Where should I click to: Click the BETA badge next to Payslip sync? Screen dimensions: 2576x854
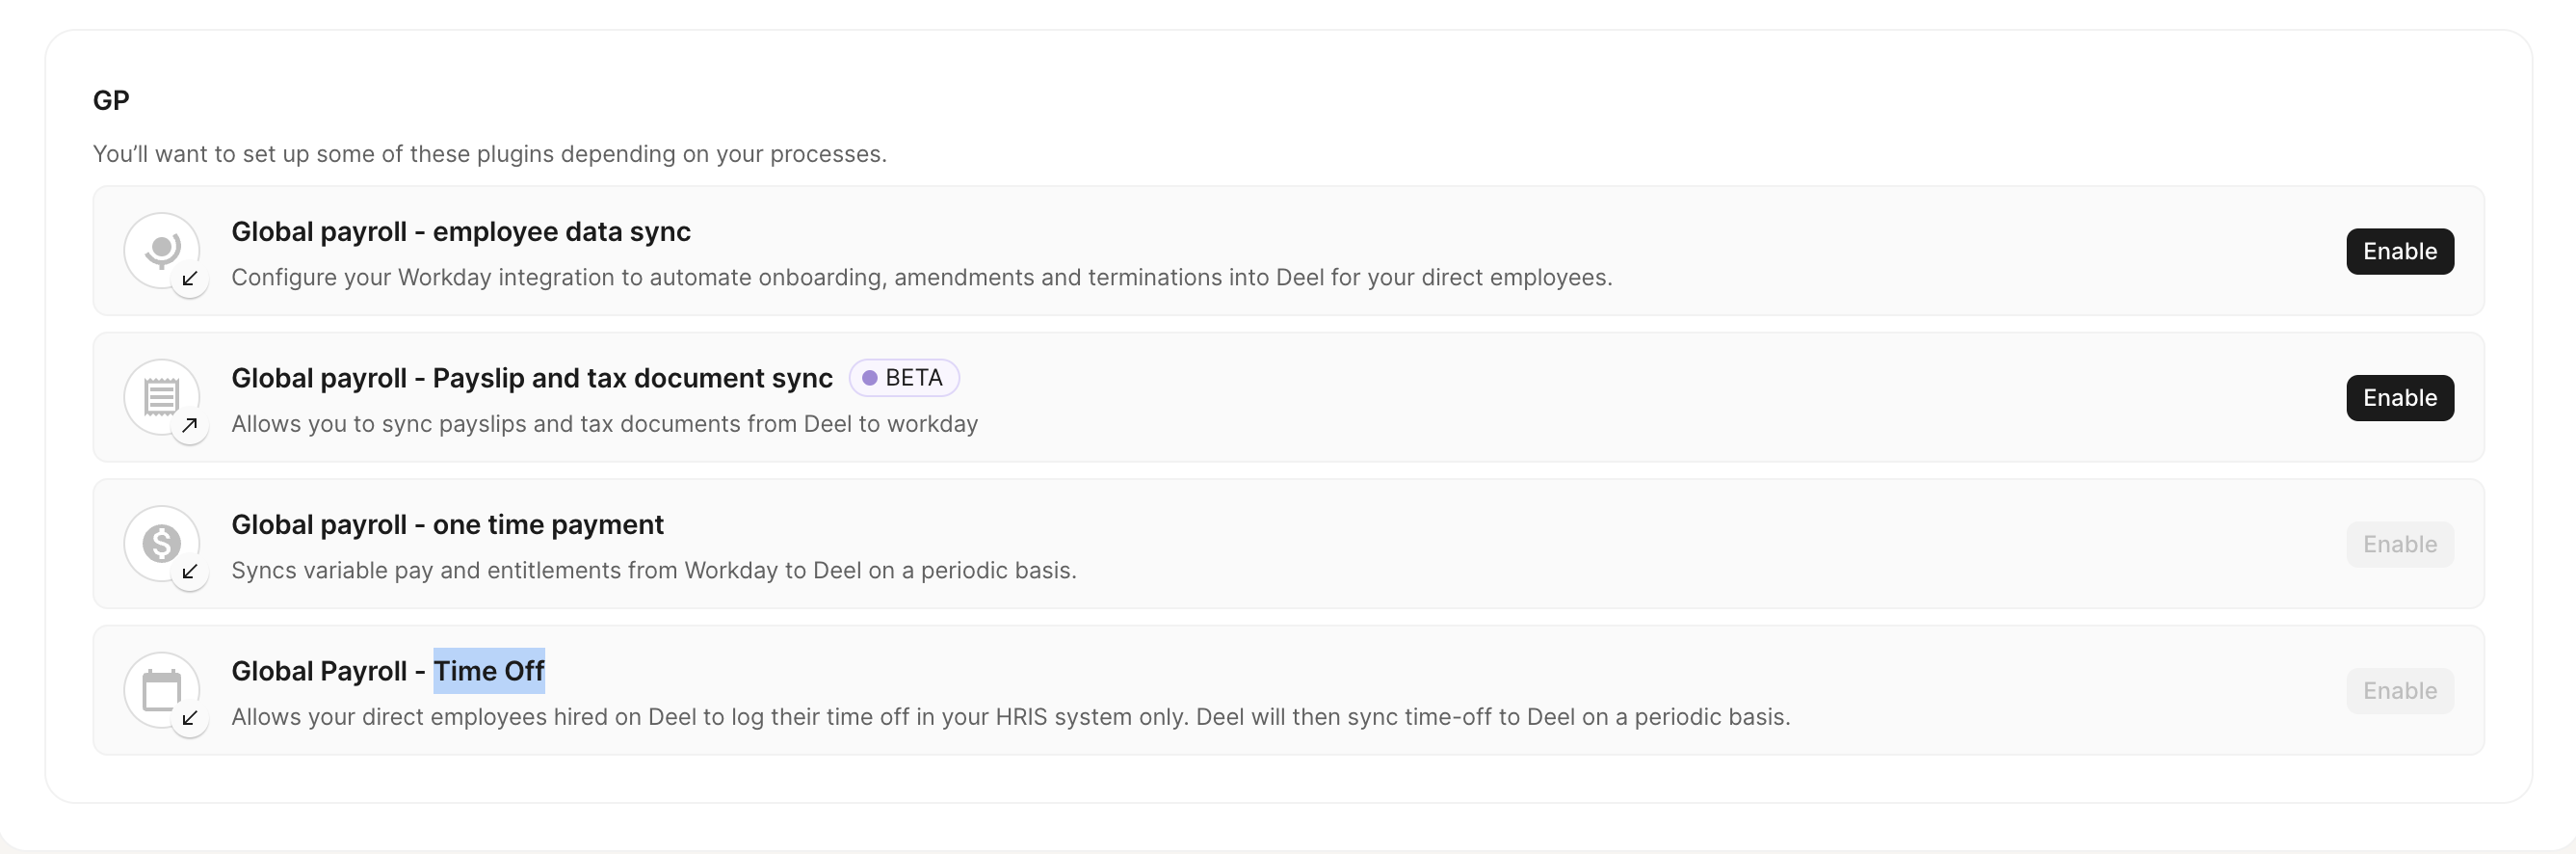tap(903, 378)
